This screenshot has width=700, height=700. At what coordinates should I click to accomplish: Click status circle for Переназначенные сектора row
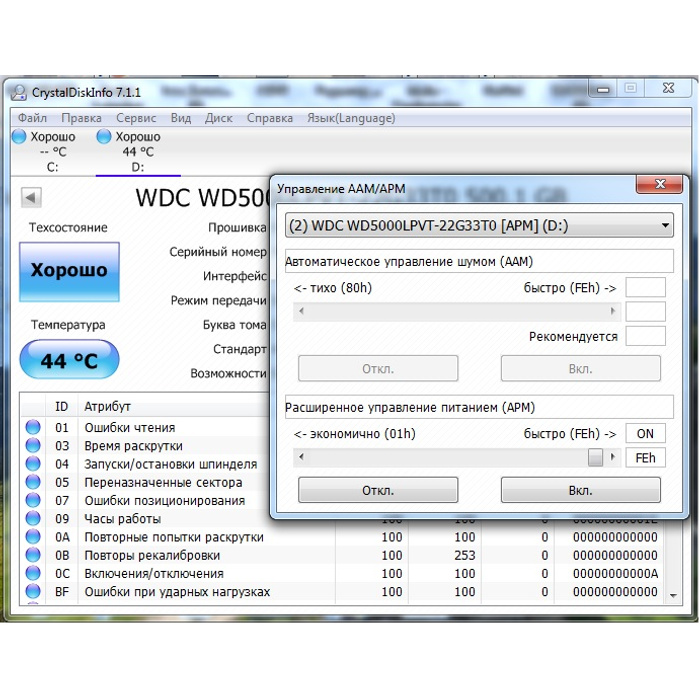tap(33, 483)
